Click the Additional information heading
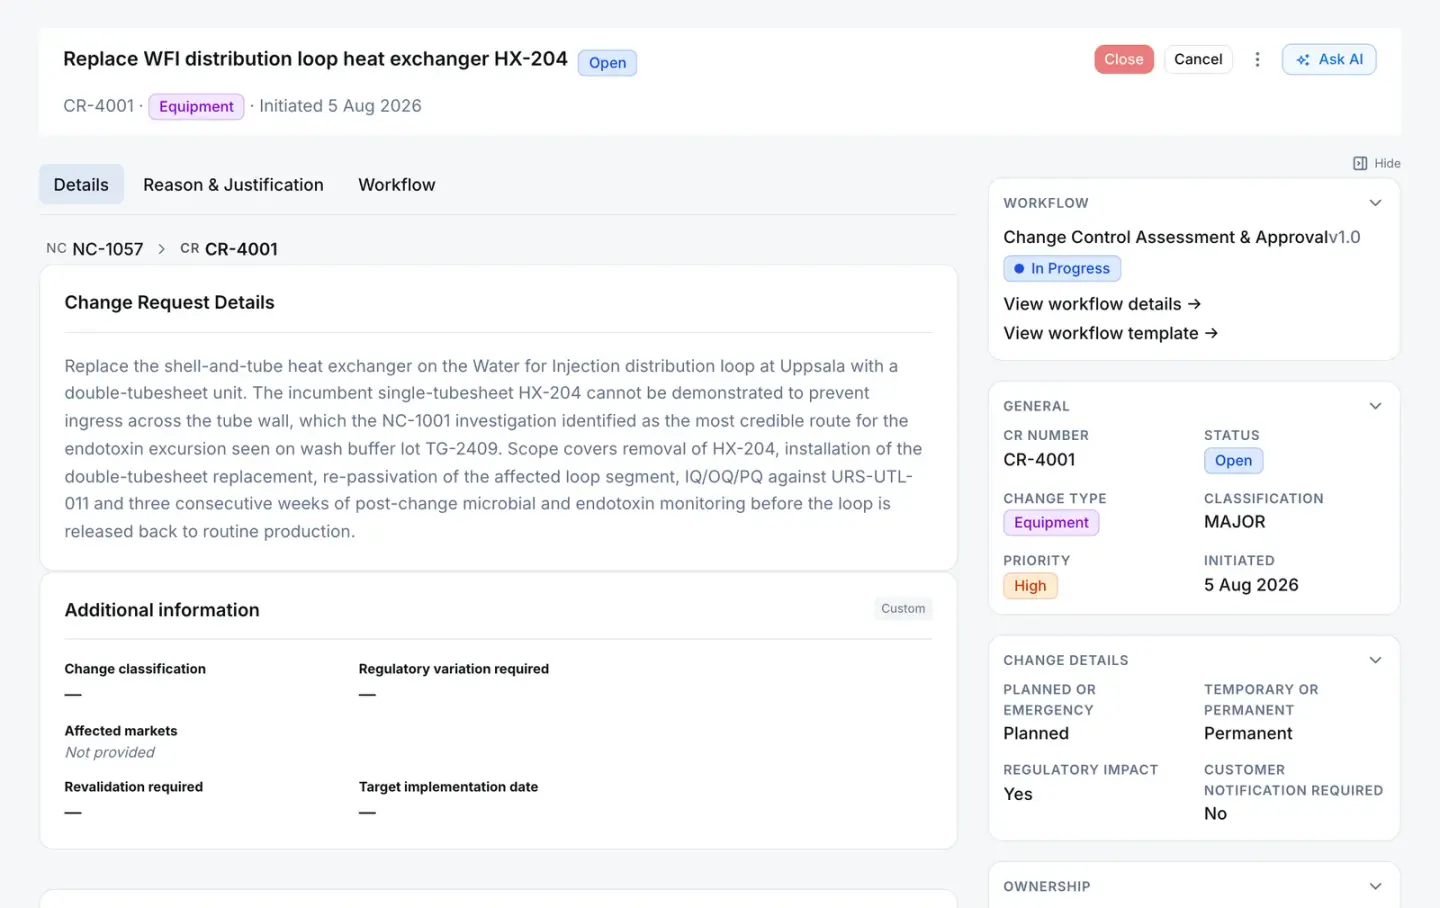Viewport: 1440px width, 908px height. [x=162, y=610]
